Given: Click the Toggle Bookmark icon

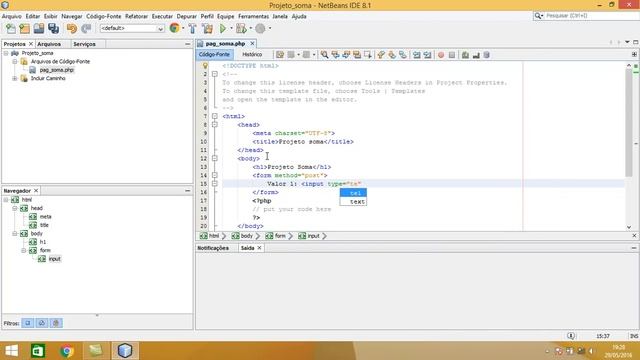Looking at the screenshot, I should tap(403, 55).
